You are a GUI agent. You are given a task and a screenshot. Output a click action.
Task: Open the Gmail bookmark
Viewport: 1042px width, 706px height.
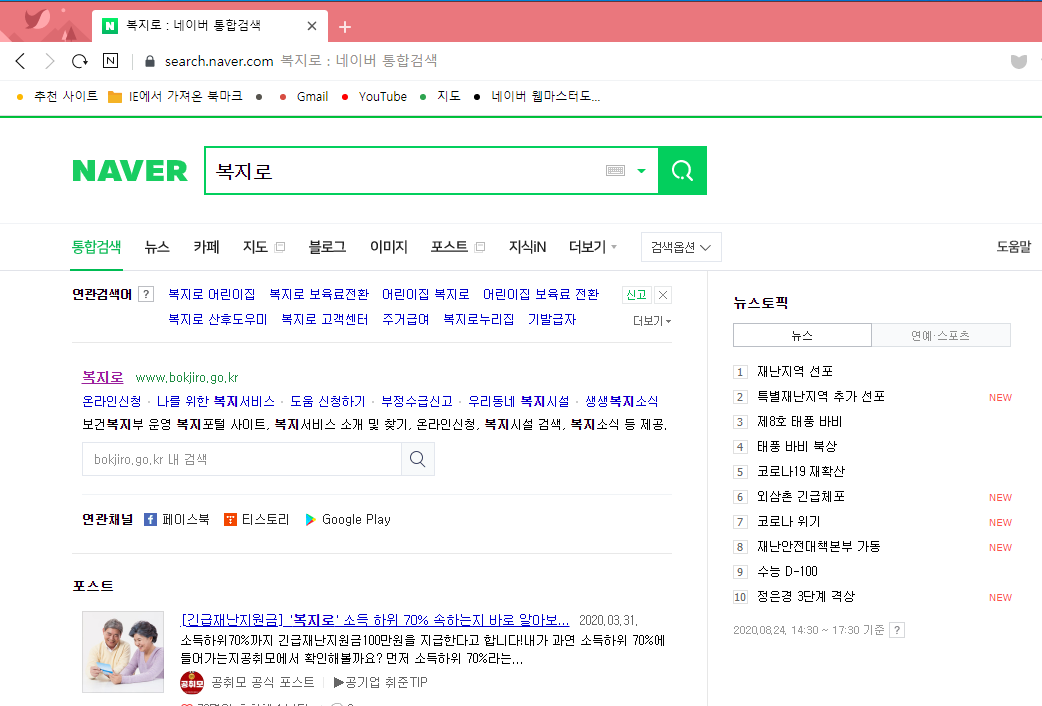304,96
